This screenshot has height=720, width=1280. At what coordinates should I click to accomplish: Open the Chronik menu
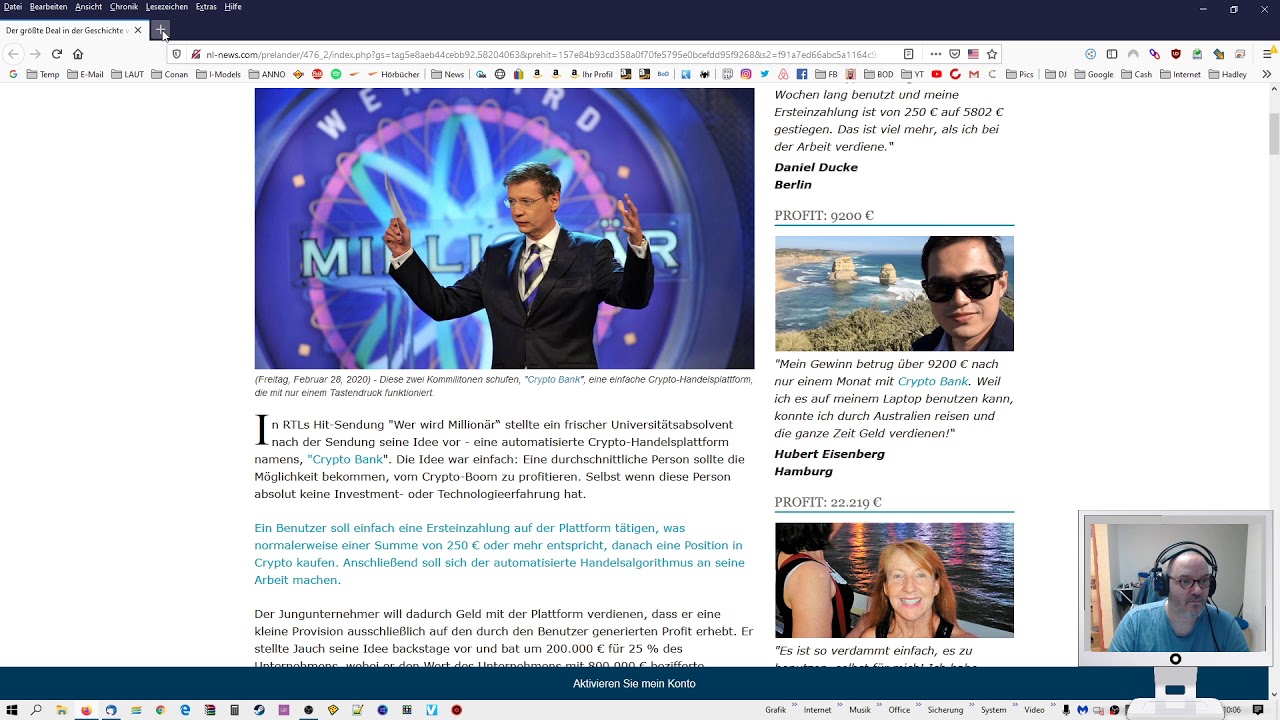point(124,7)
